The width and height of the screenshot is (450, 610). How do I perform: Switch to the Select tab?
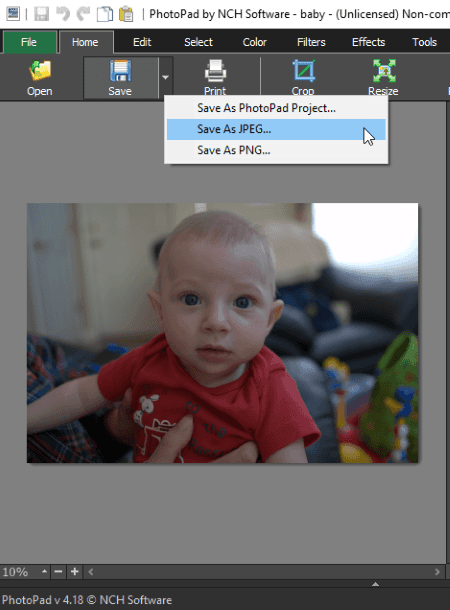198,42
